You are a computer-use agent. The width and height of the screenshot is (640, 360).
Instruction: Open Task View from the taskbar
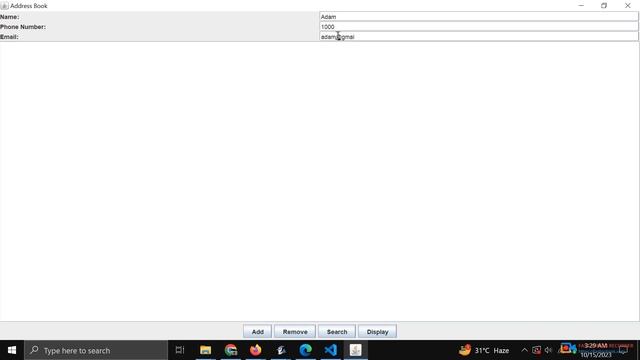(x=180, y=350)
